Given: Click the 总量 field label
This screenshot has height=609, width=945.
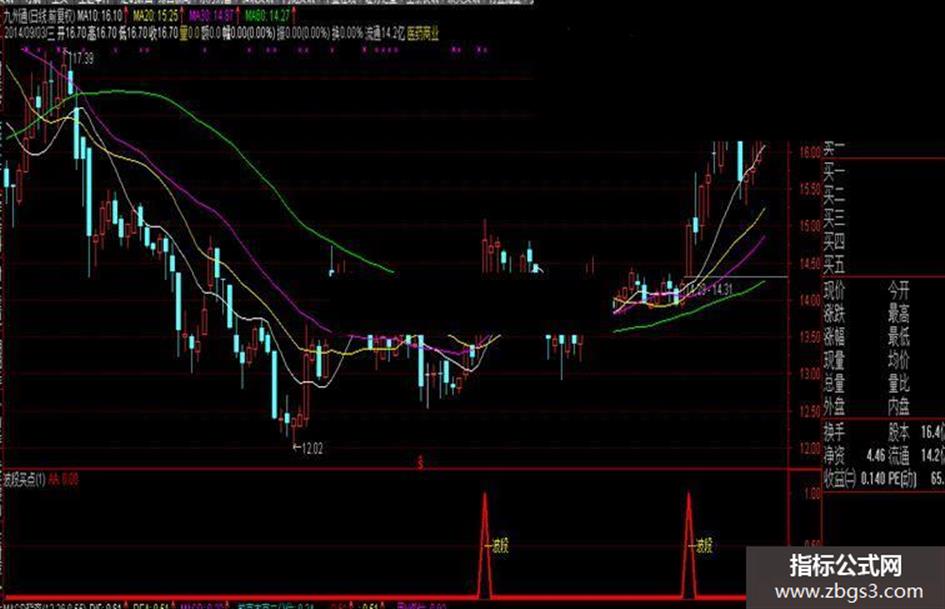Looking at the screenshot, I should 834,383.
